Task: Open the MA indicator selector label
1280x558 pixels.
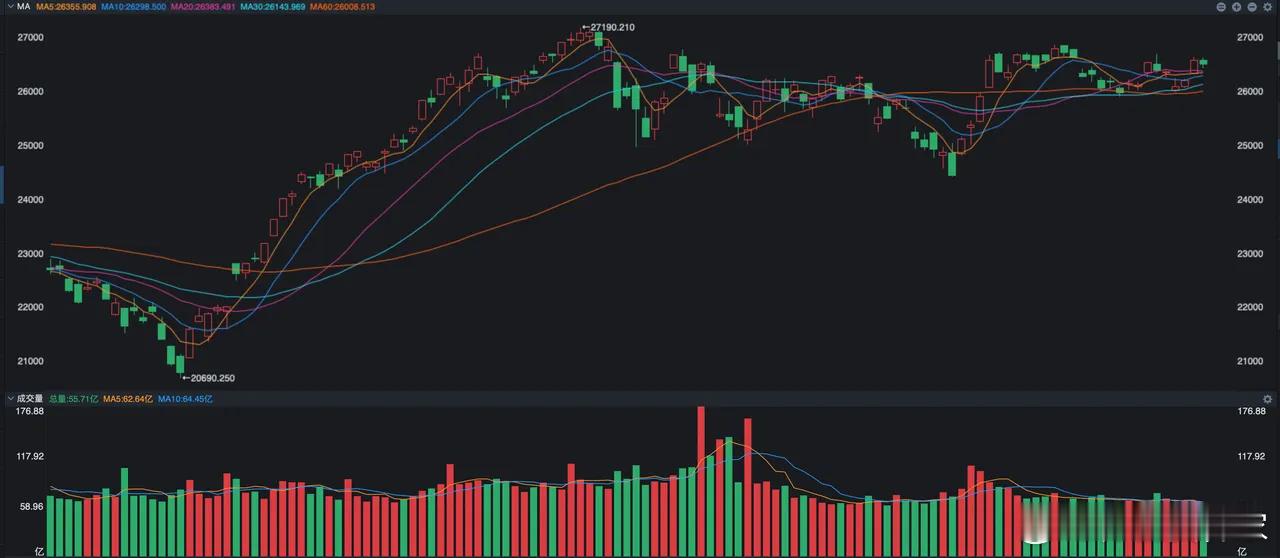Action: tap(23, 6)
